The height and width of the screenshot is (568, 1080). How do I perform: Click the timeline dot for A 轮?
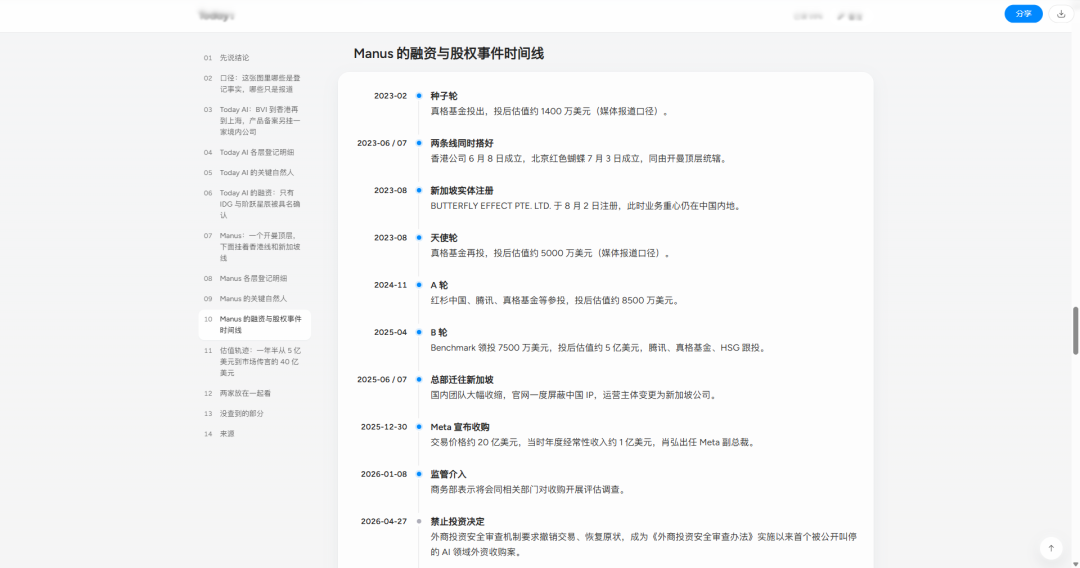pos(419,285)
